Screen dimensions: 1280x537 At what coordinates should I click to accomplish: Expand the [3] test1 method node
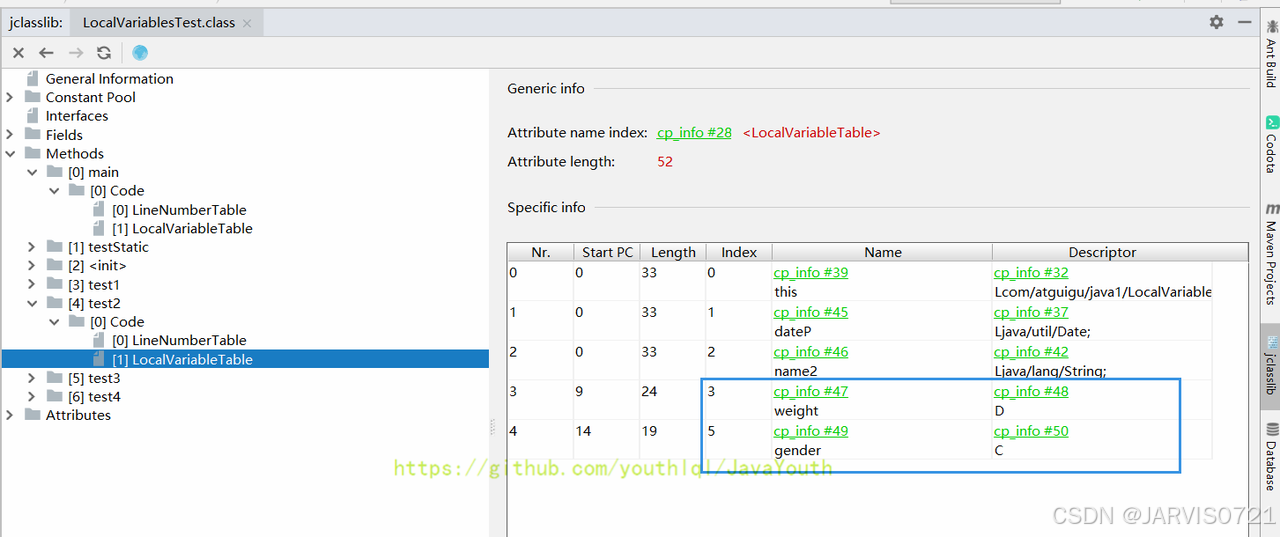click(32, 285)
